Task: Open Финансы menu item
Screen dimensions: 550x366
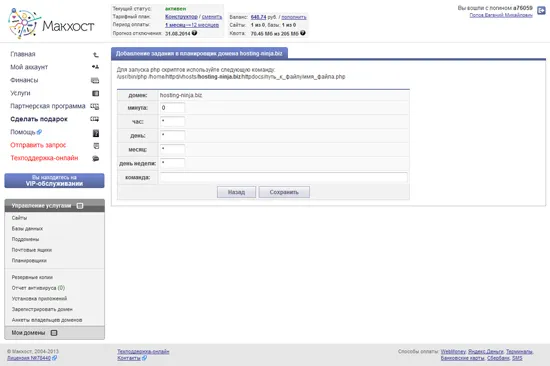Action: [x=24, y=80]
